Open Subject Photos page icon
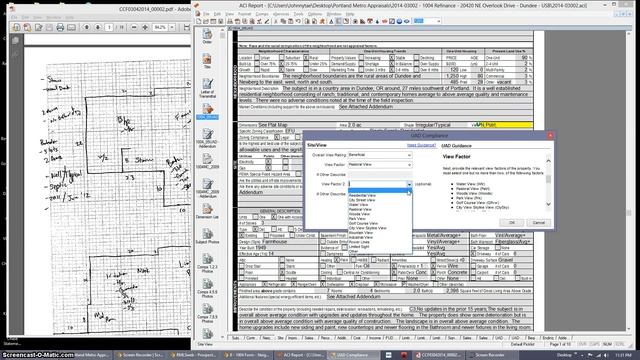 point(207,236)
